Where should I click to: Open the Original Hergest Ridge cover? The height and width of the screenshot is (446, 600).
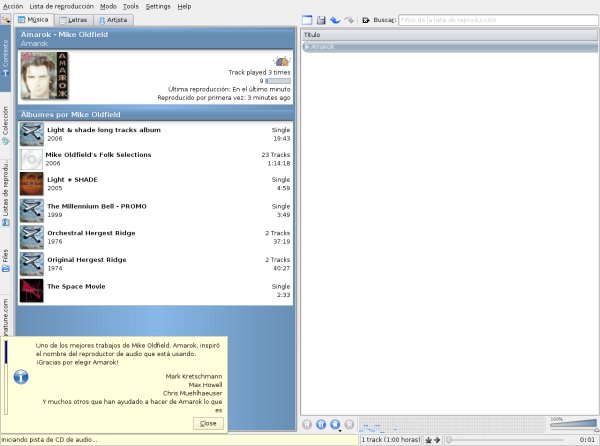(32, 264)
